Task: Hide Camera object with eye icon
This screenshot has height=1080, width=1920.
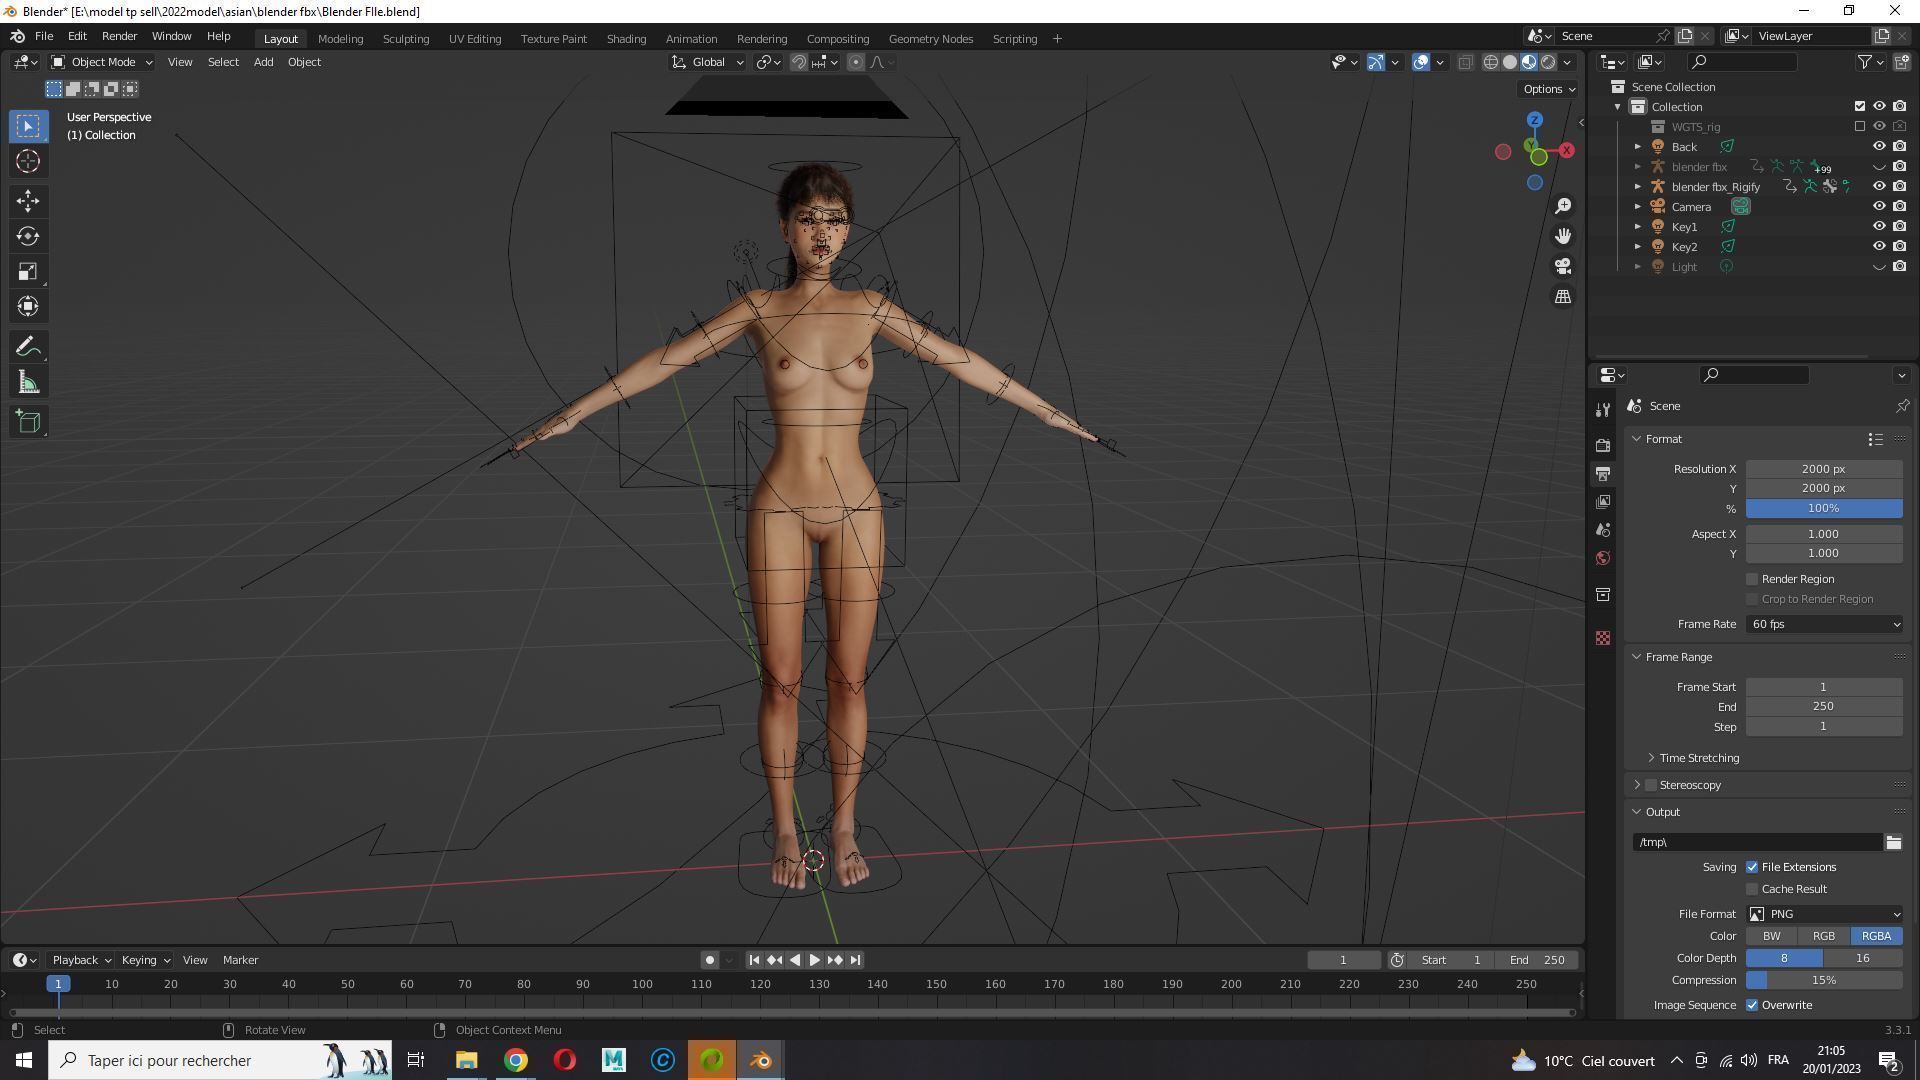Action: pos(1879,206)
